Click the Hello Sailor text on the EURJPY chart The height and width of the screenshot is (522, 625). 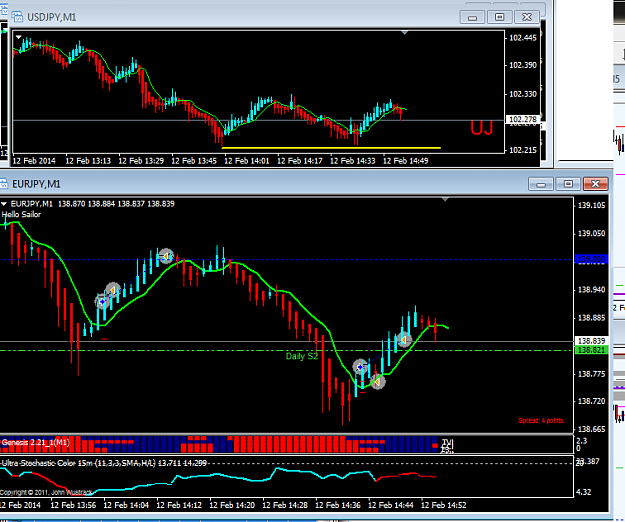point(21,214)
